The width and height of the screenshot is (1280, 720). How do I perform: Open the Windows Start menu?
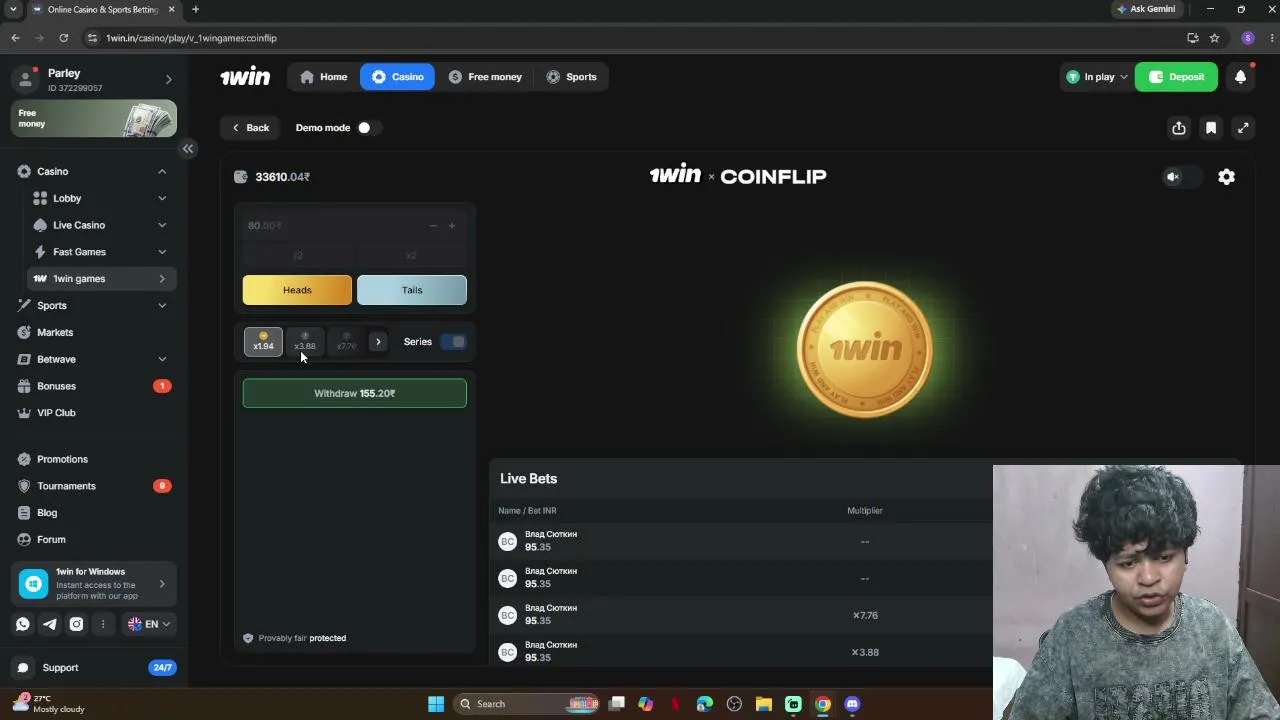coord(436,704)
